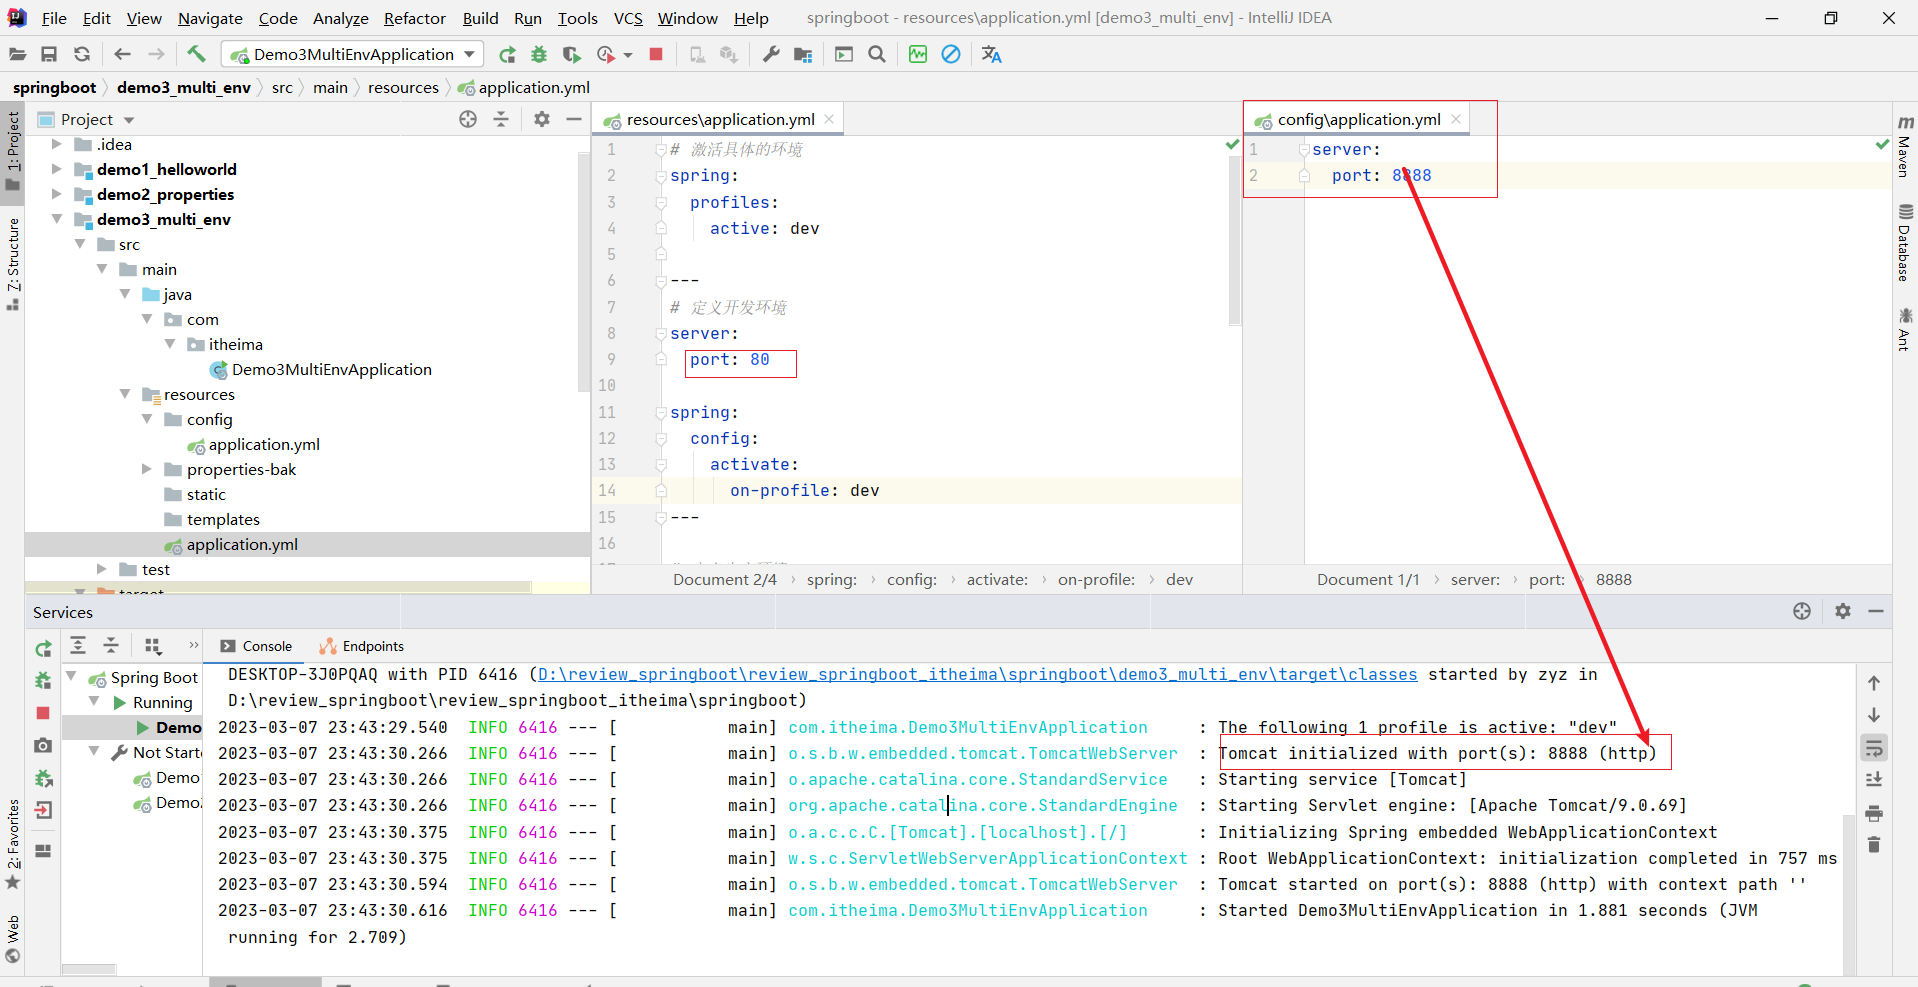Collapse the Spring Boot node in Services

pyautogui.click(x=72, y=677)
